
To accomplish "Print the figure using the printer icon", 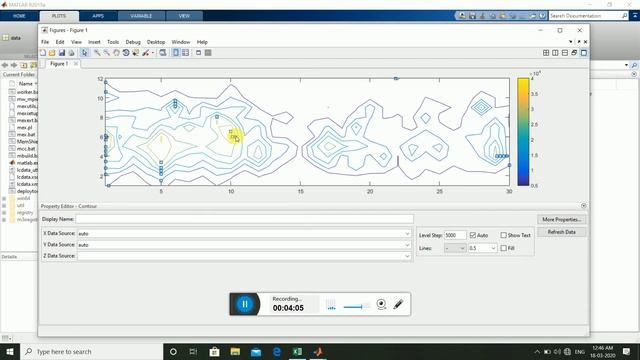I will pyautogui.click(x=71, y=53).
